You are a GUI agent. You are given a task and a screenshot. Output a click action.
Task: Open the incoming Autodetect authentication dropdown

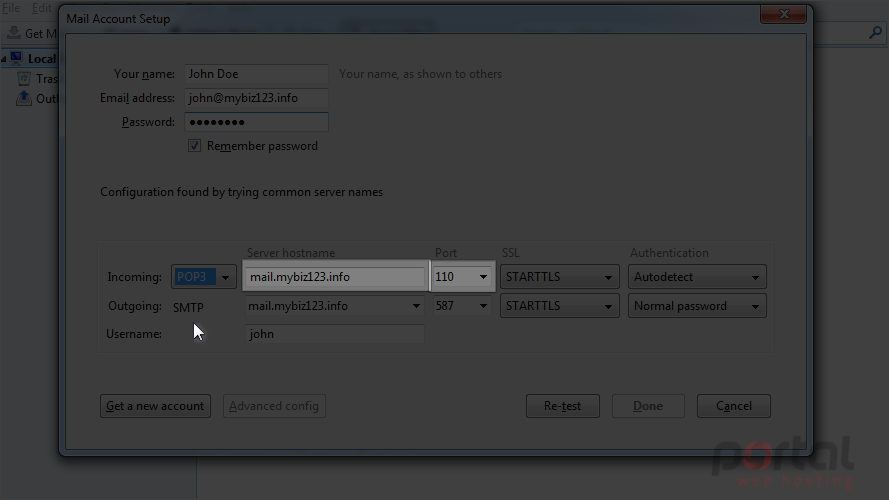point(697,277)
